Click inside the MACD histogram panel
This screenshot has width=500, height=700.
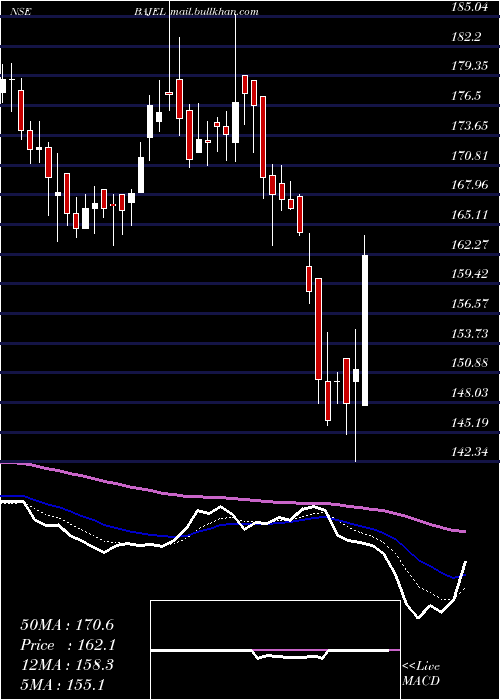[x=275, y=650]
